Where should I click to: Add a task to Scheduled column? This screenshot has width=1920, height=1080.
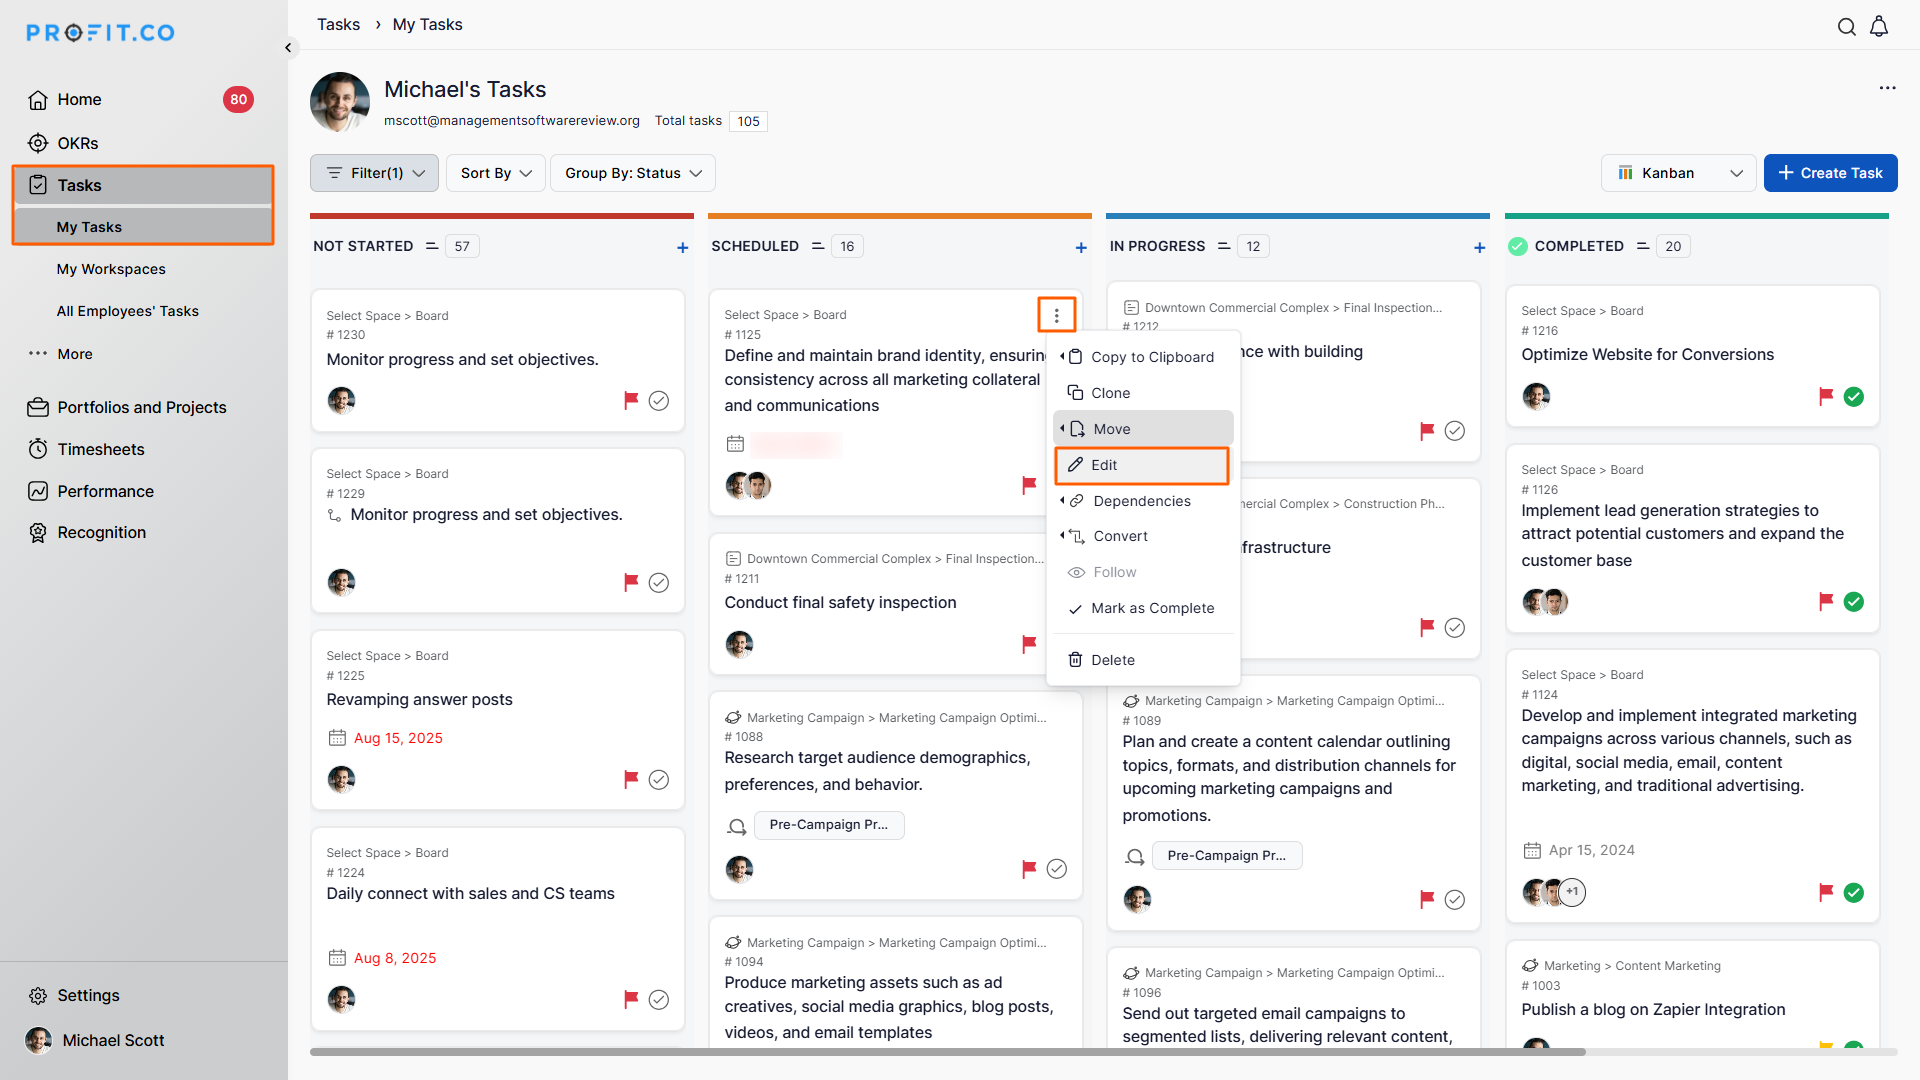[x=1081, y=247]
